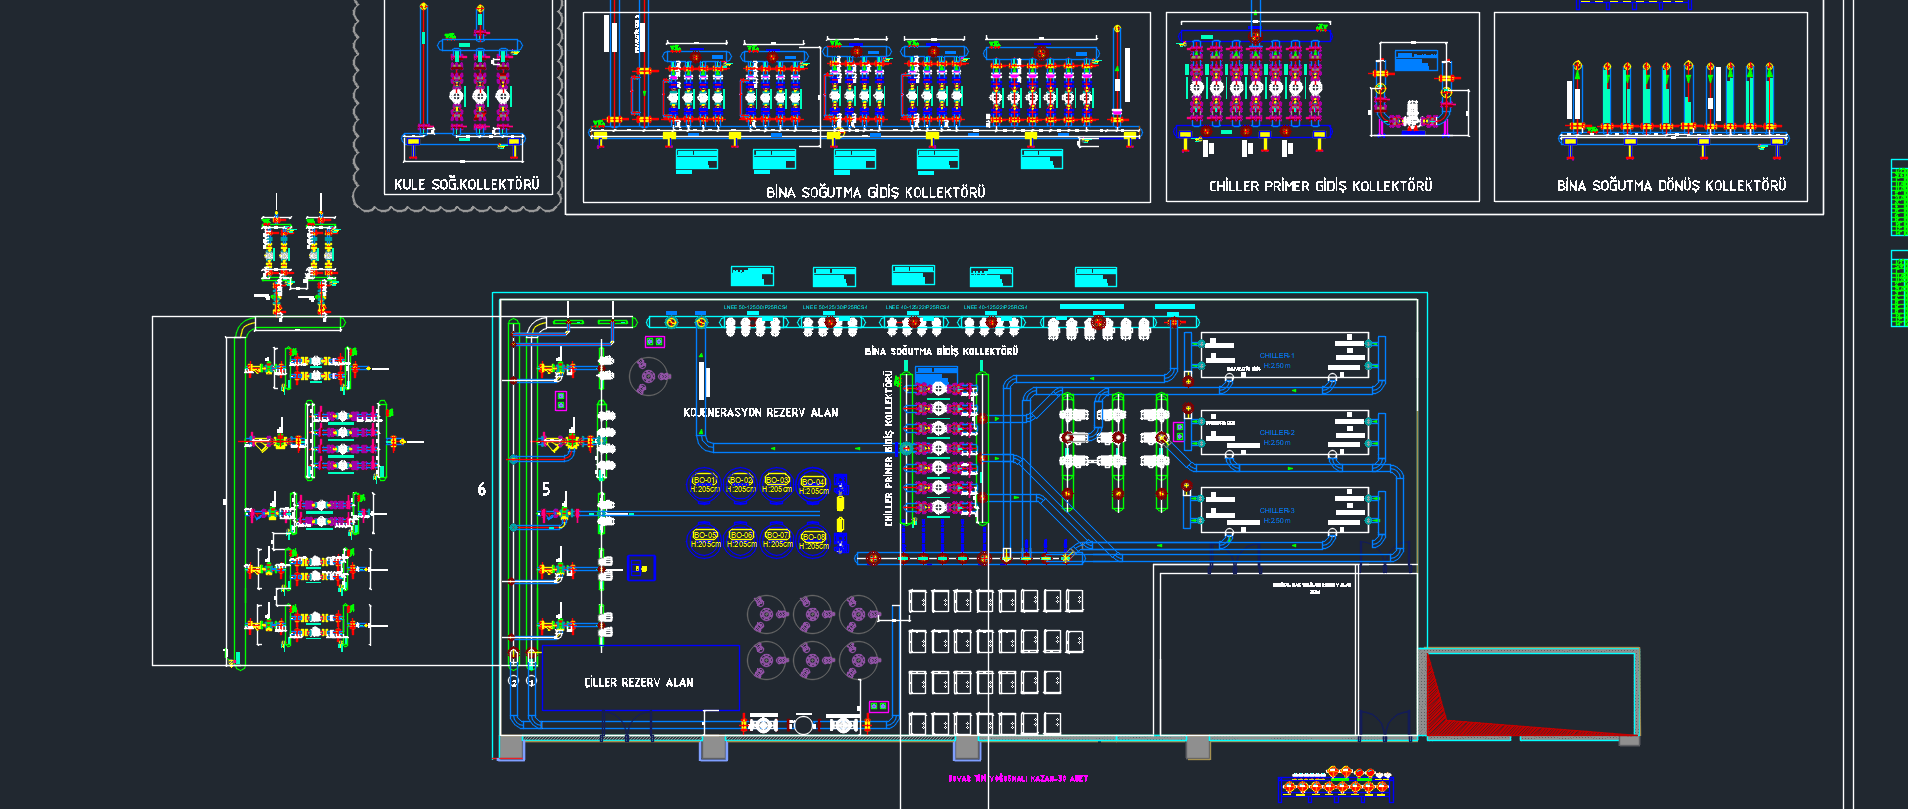Click the blue square panel symbol below the tanks
The width and height of the screenshot is (1908, 809).
click(641, 568)
